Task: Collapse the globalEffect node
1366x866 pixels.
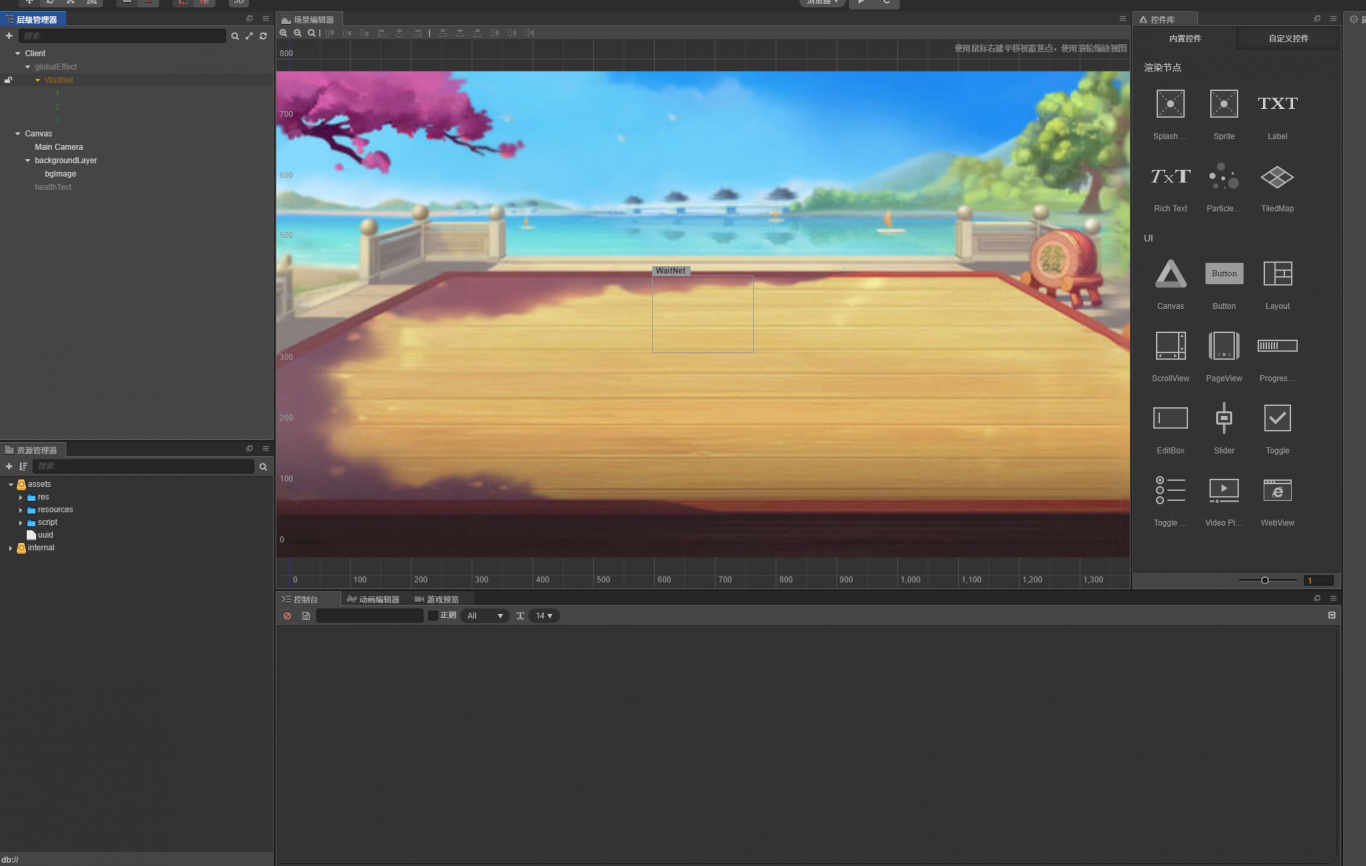Action: (28, 67)
